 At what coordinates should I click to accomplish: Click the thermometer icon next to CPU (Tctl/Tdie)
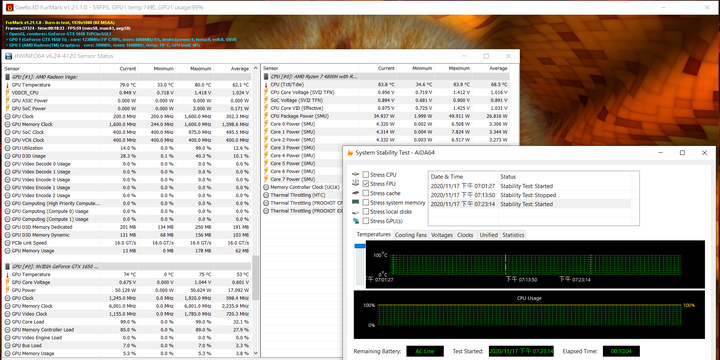(x=266, y=84)
